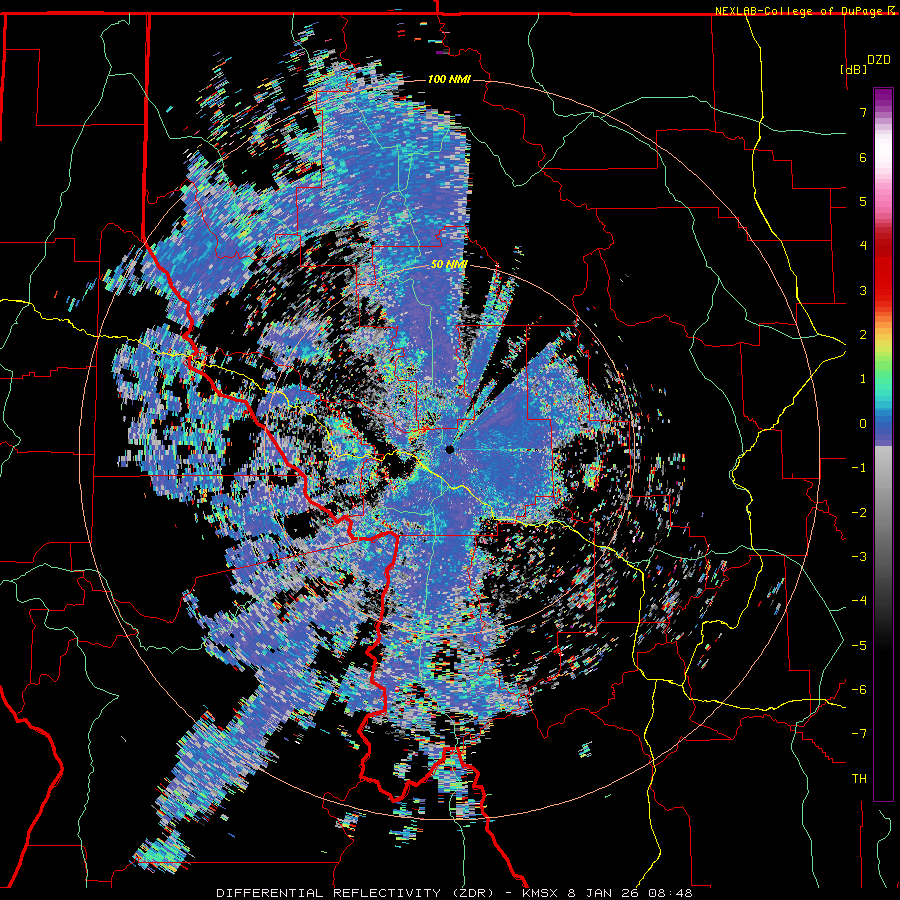
Task: Click the -7 tick label on color scale
Action: pyautogui.click(x=859, y=734)
